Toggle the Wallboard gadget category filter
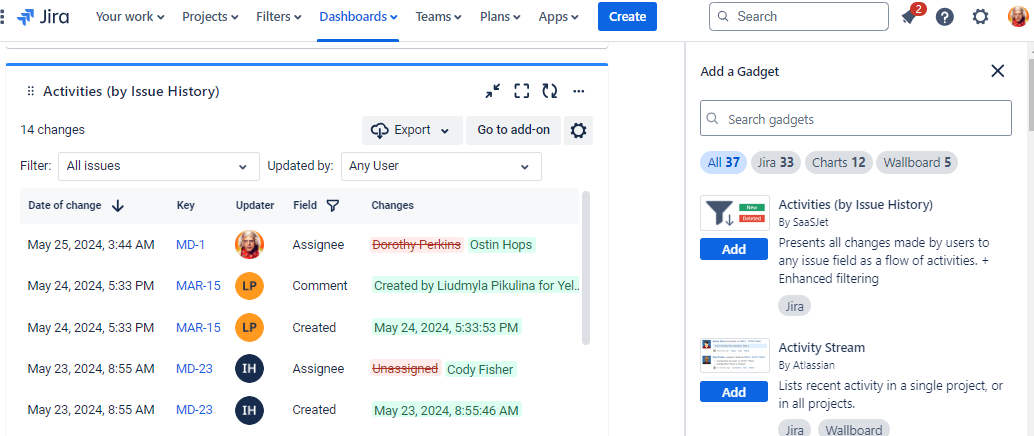 (917, 162)
